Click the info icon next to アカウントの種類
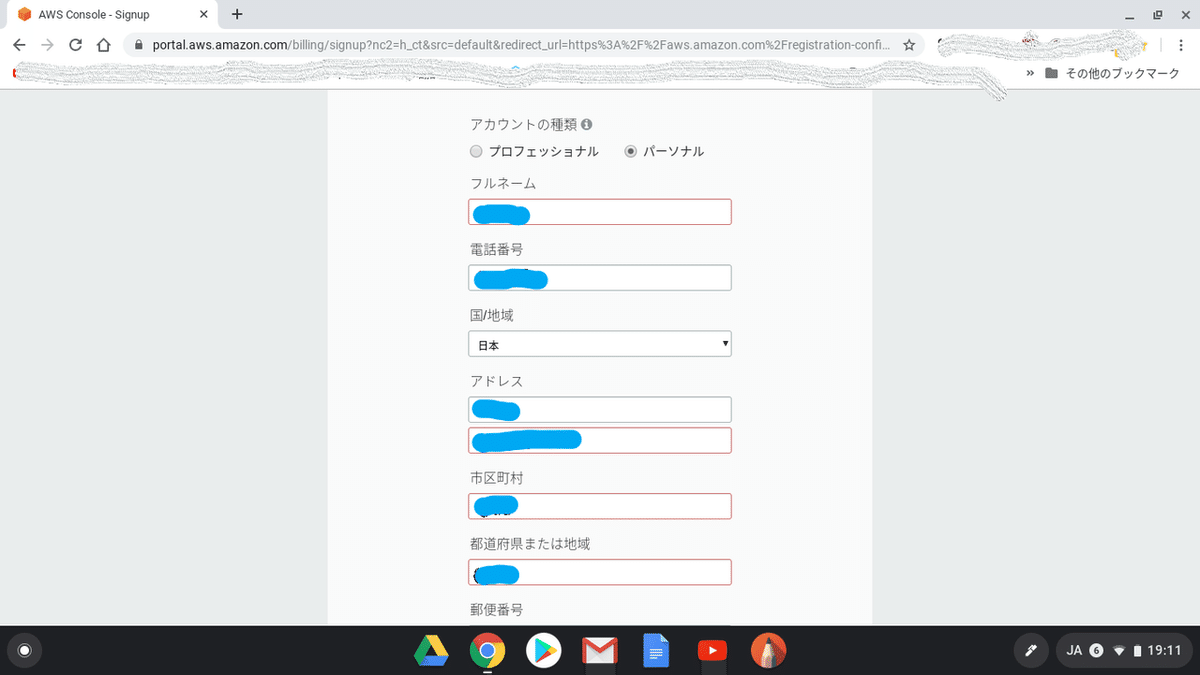The height and width of the screenshot is (675, 1200). (587, 123)
